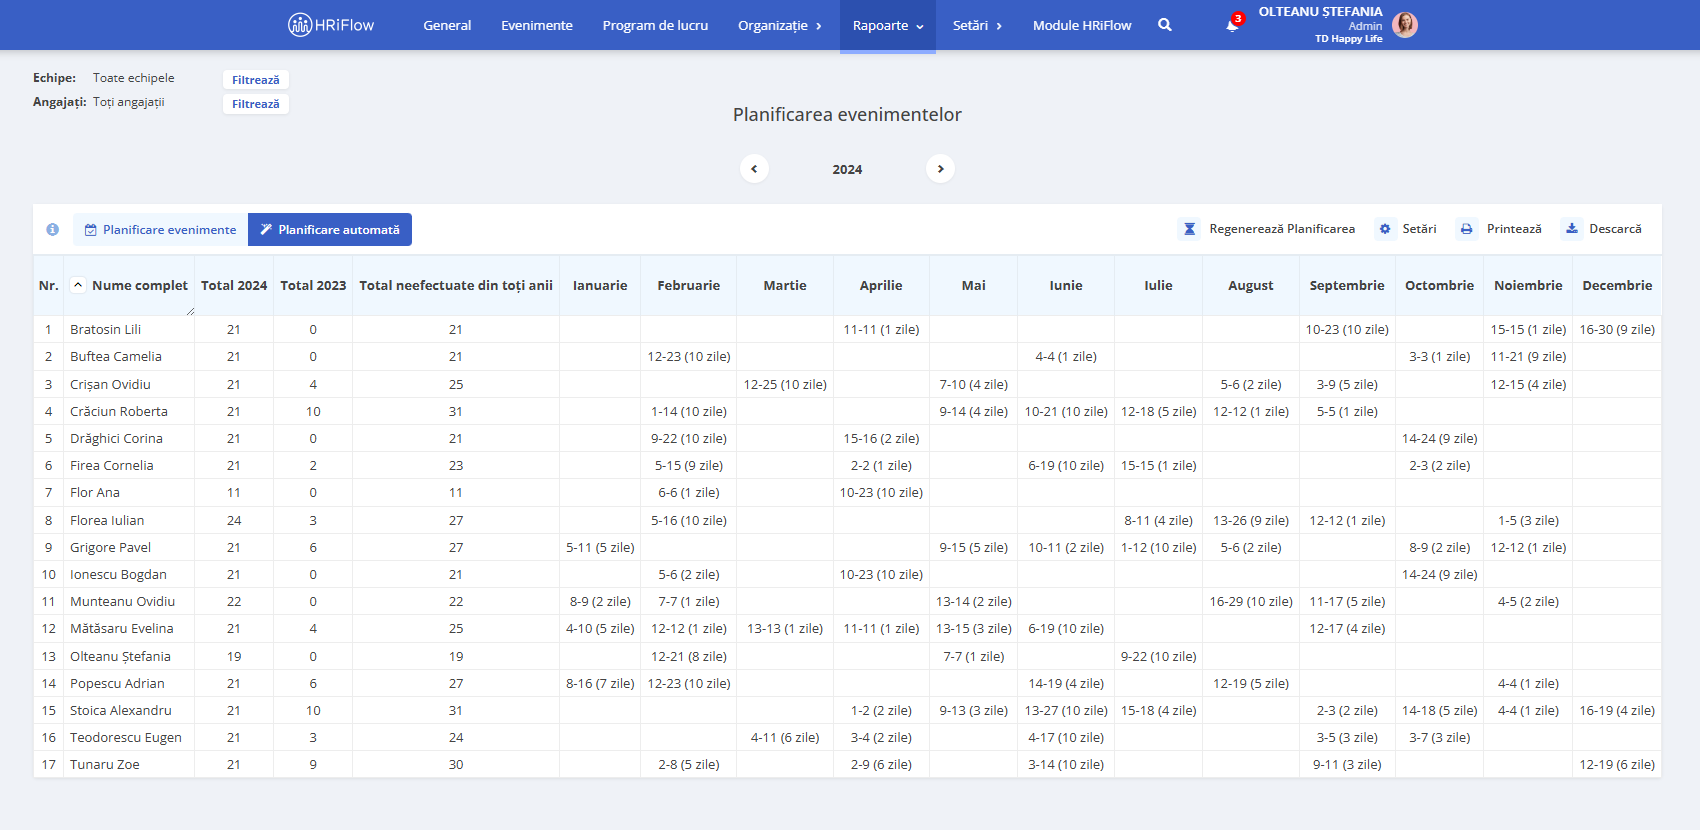Select employee Bratosin Lili
The image size is (1700, 830).
click(x=105, y=329)
